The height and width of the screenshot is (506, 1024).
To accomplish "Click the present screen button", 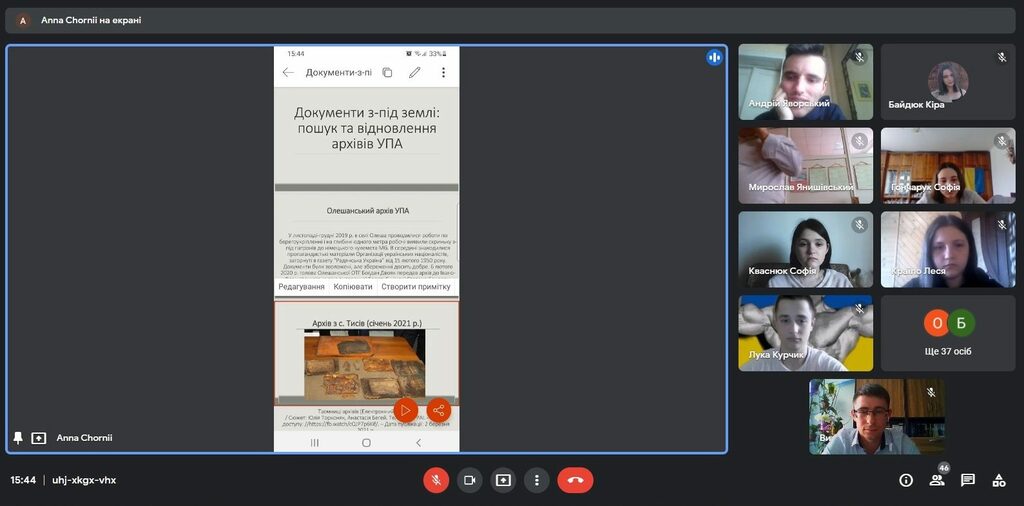I will [503, 480].
